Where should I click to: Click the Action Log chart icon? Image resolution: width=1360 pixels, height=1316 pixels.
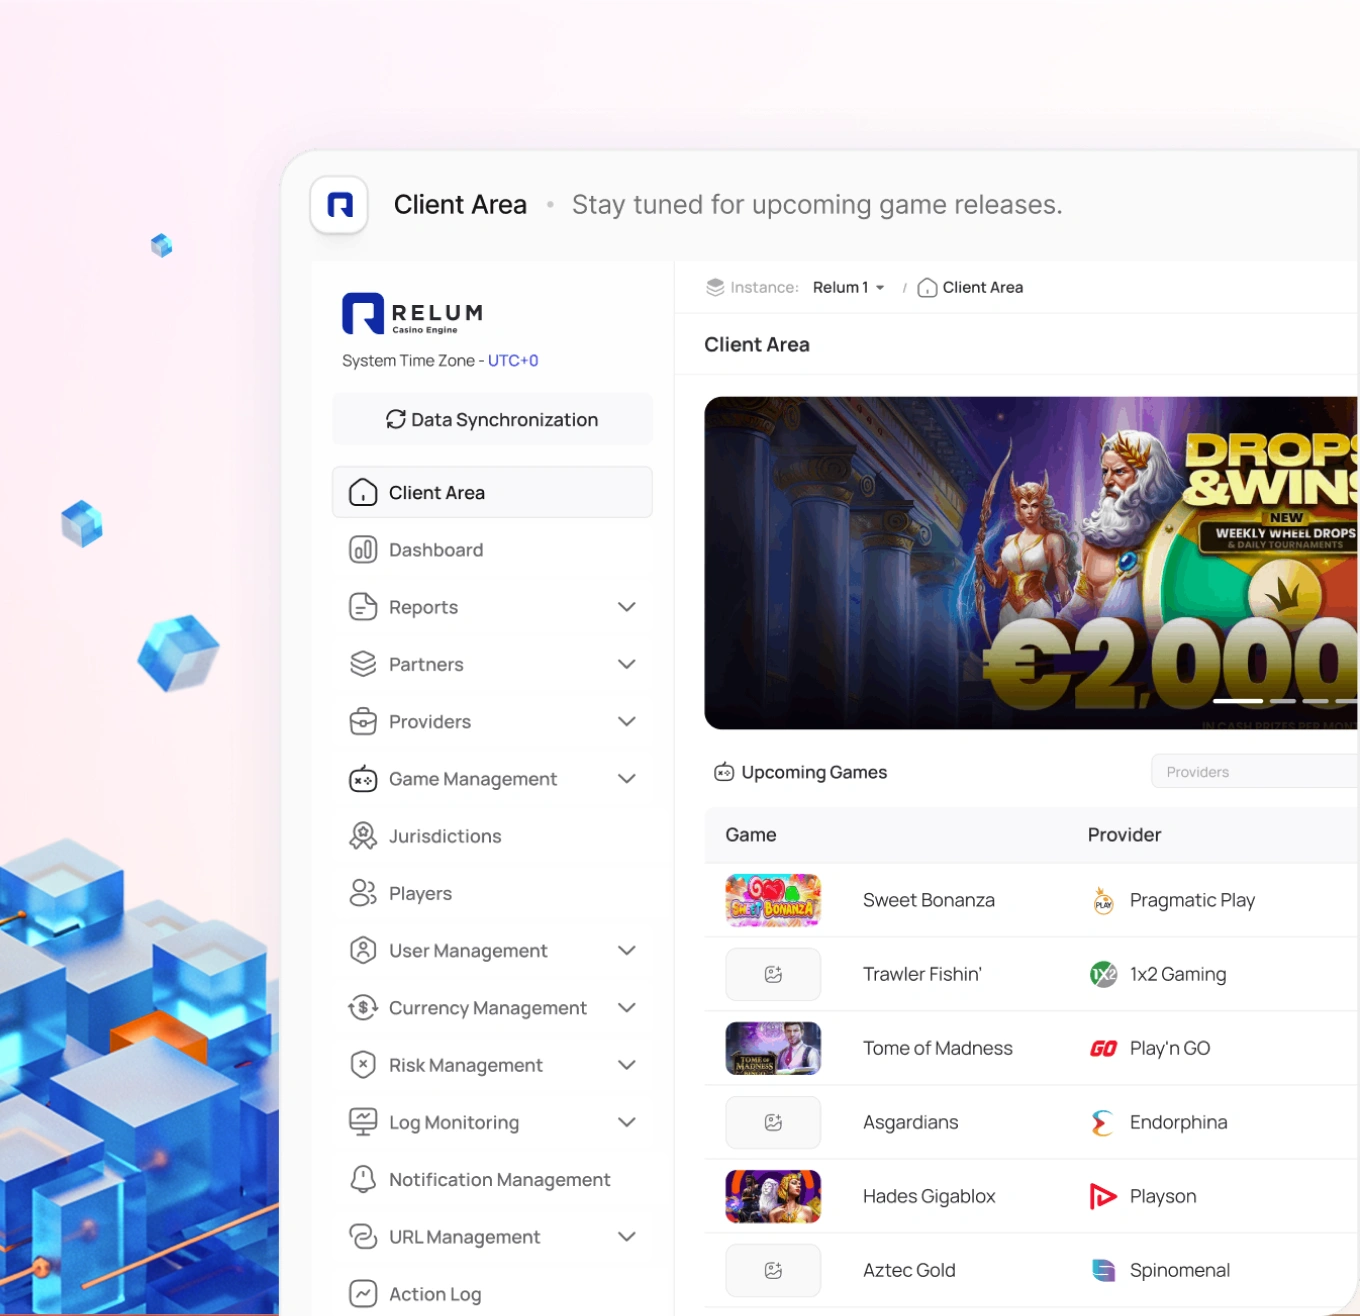363,1294
